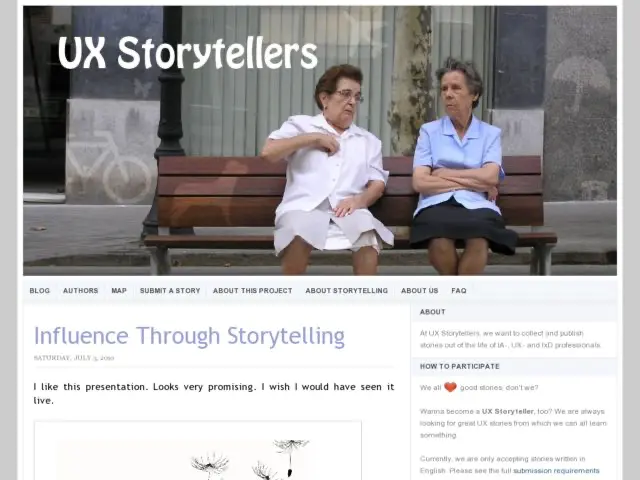Click the HOW TO PARTICIPATE sidebar heading
This screenshot has width=640, height=480.
point(460,367)
